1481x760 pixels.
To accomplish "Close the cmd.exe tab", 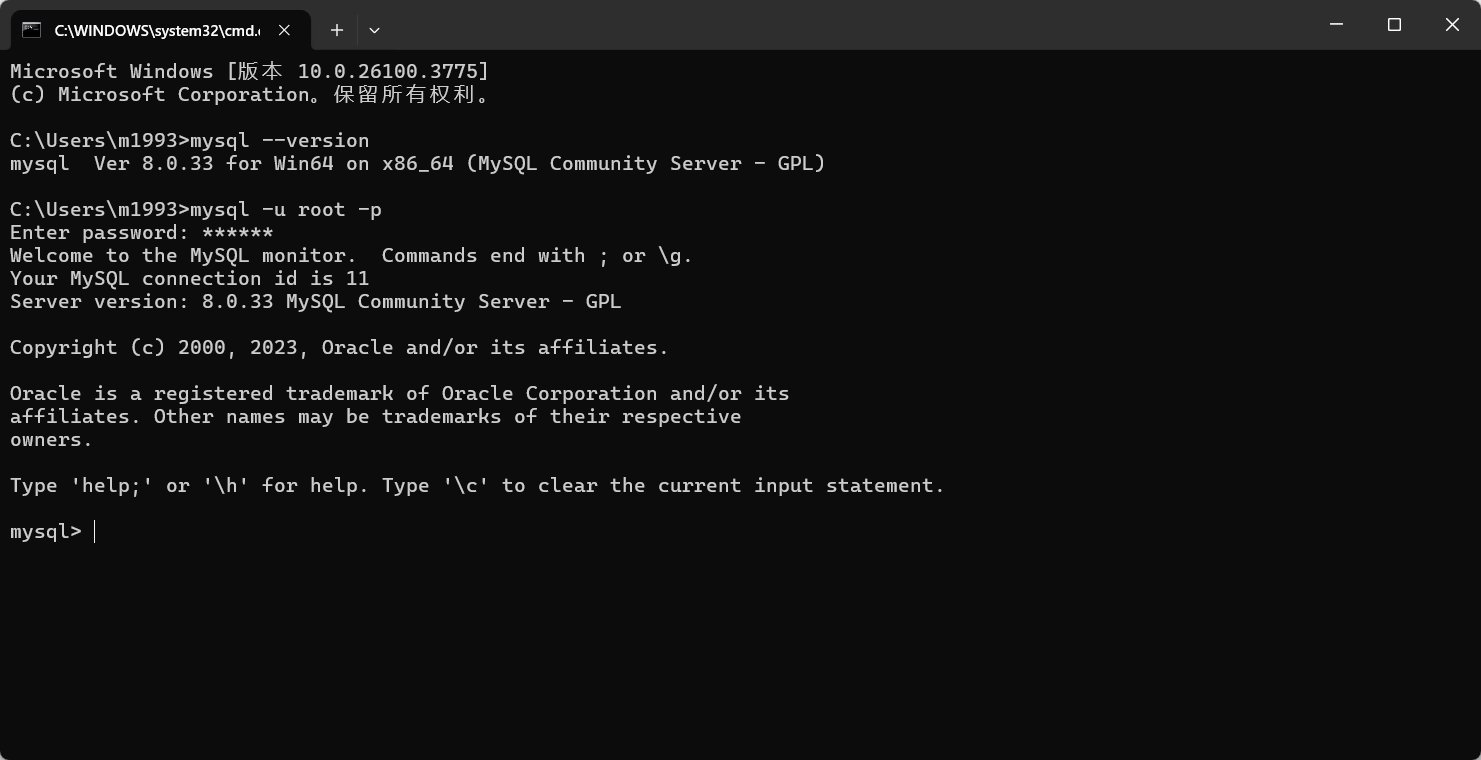I will click(284, 30).
